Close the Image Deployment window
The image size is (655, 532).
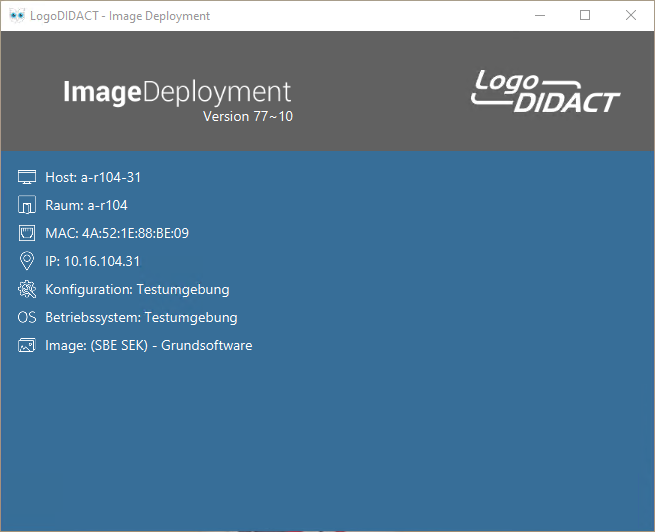631,15
